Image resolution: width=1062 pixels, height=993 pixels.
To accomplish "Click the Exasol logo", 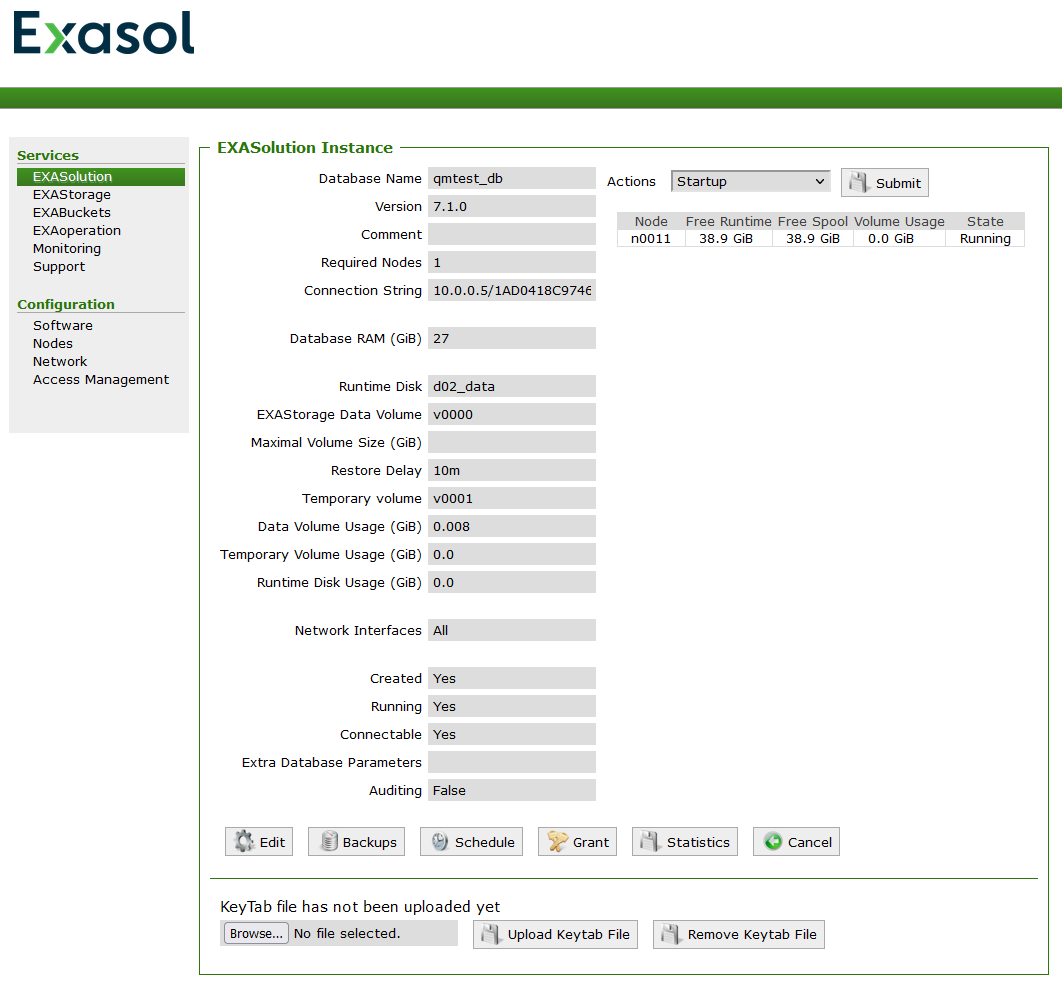I will [103, 33].
